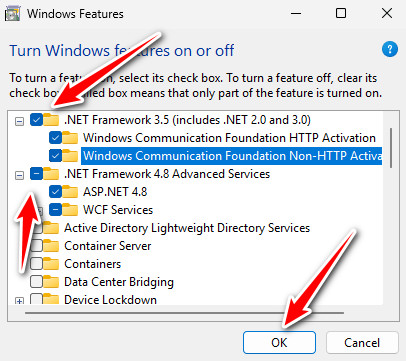
Task: Click the WCF Services folder icon
Action: 70,210
